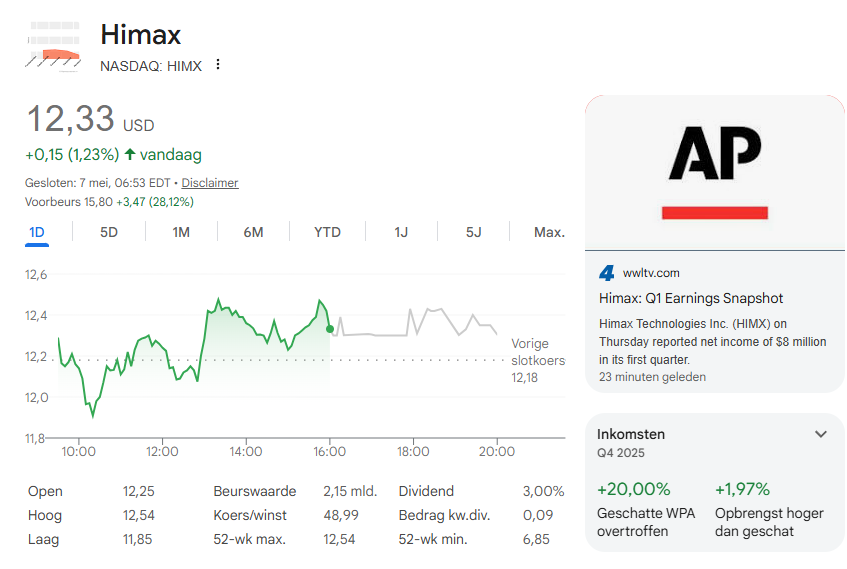The image size is (847, 569).
Task: Select the YTD chart tab
Action: click(327, 232)
